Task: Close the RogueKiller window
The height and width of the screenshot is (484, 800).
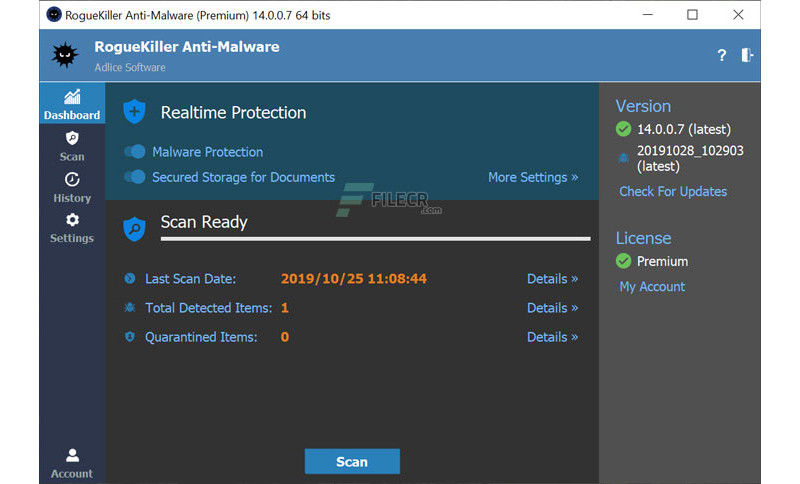Action: [x=738, y=15]
